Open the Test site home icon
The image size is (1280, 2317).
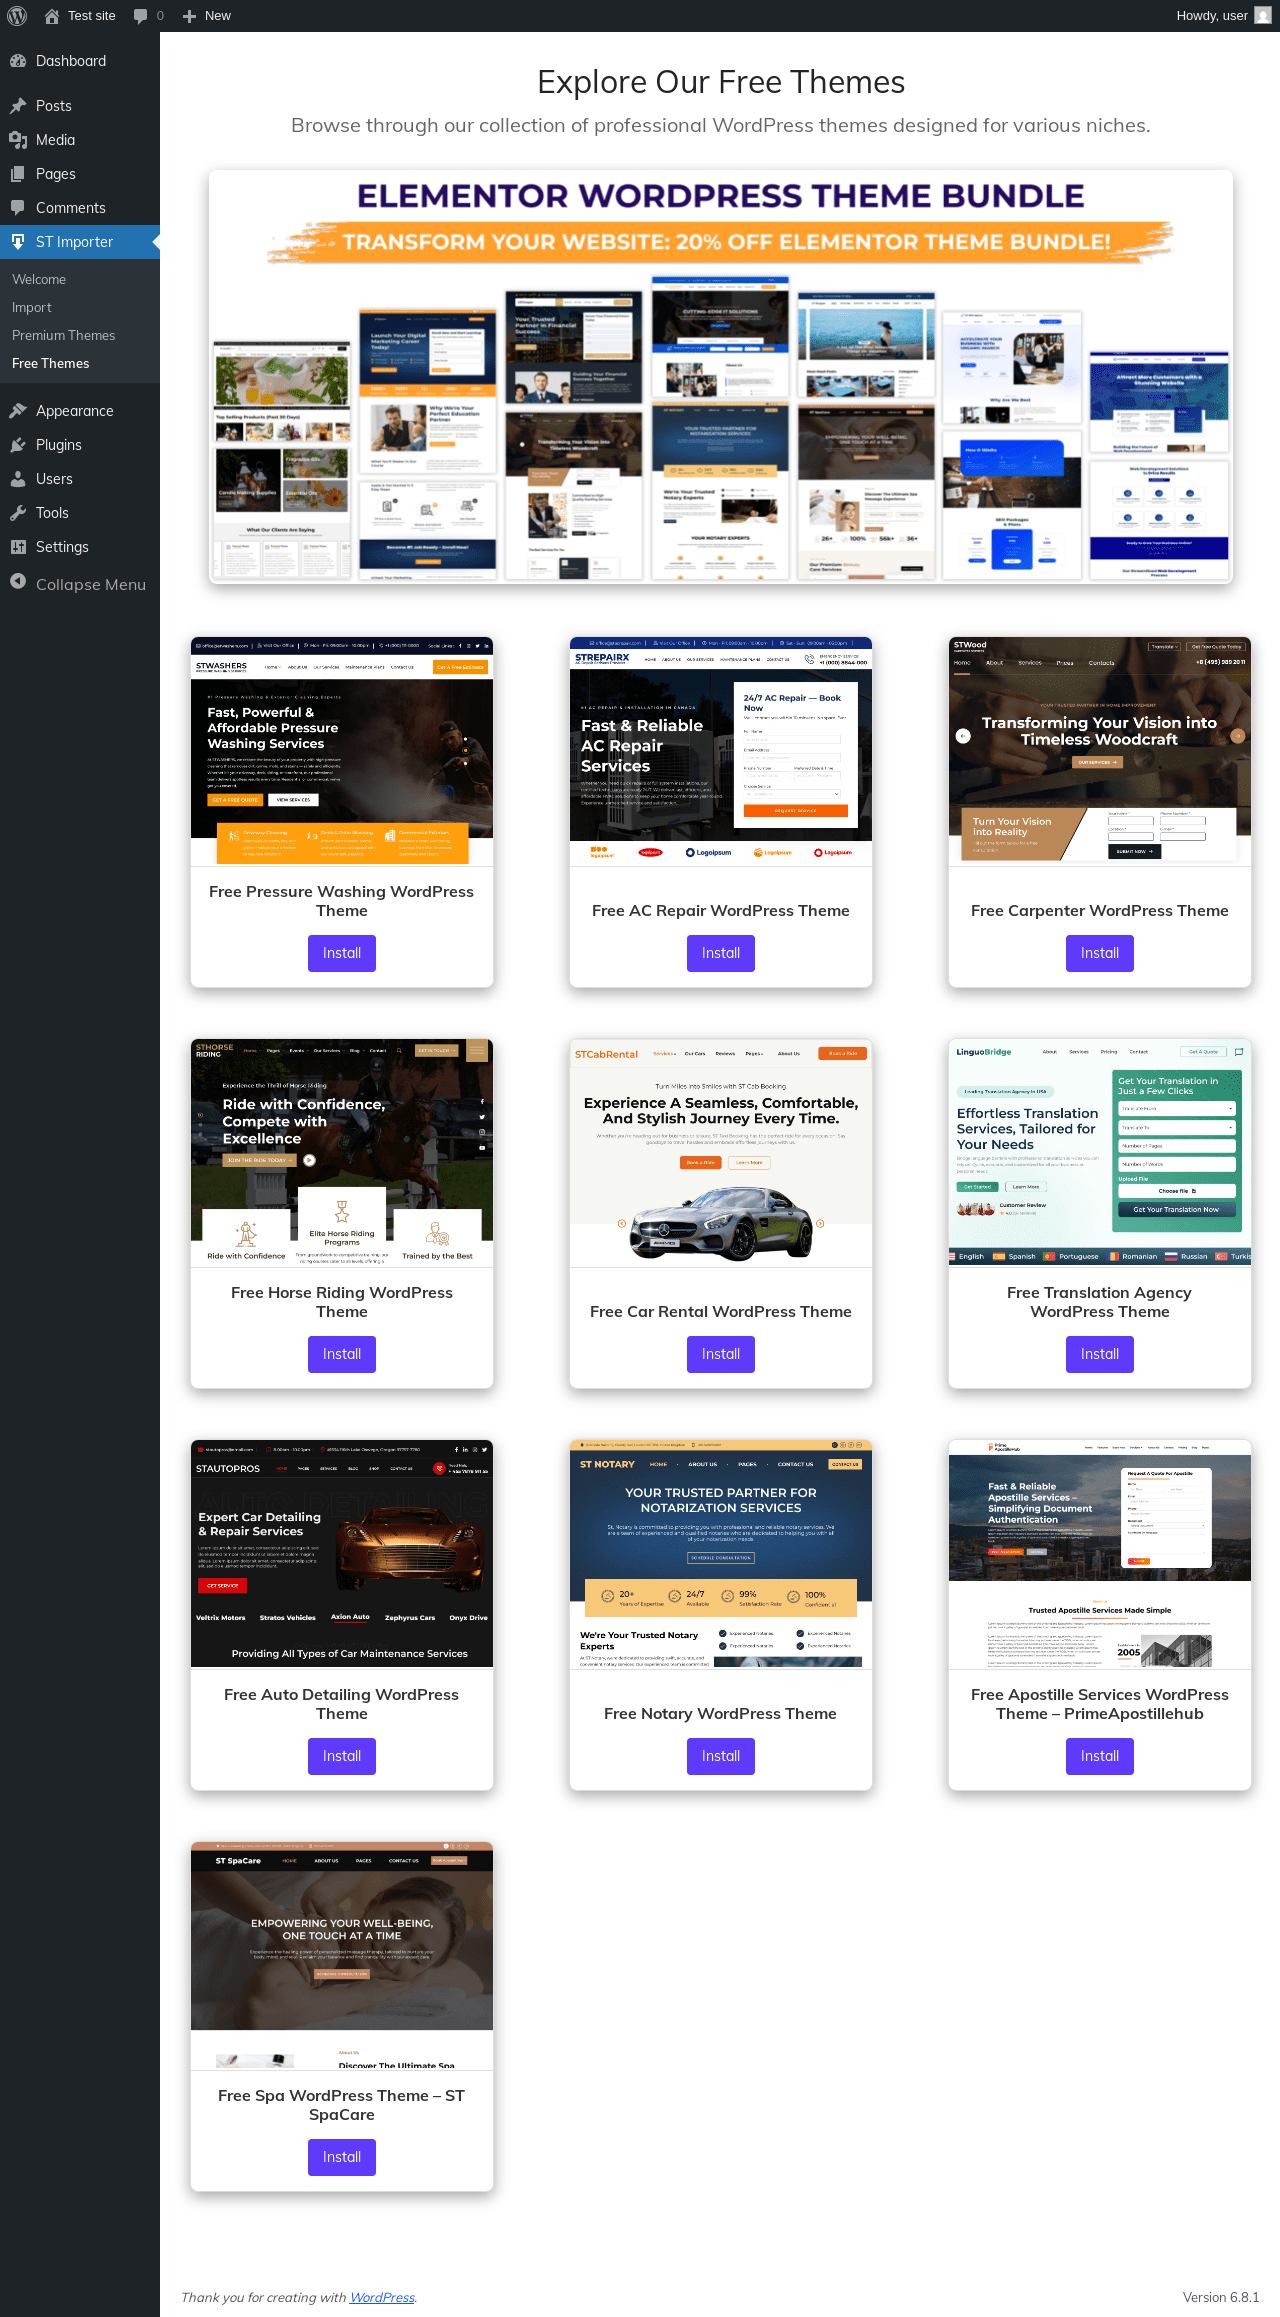click(52, 16)
